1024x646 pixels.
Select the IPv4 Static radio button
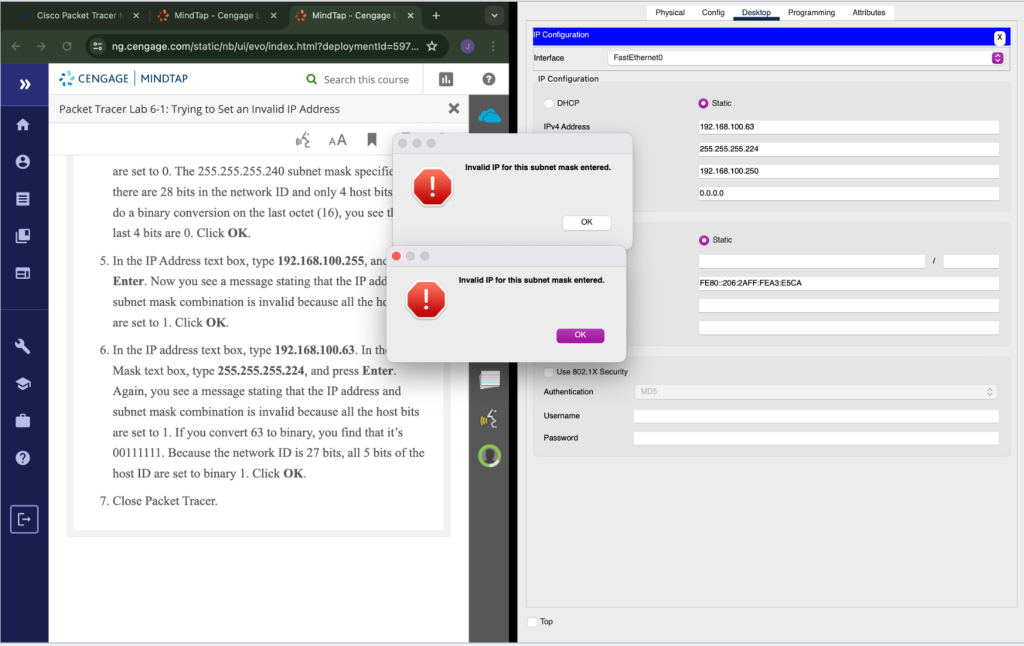[x=703, y=103]
